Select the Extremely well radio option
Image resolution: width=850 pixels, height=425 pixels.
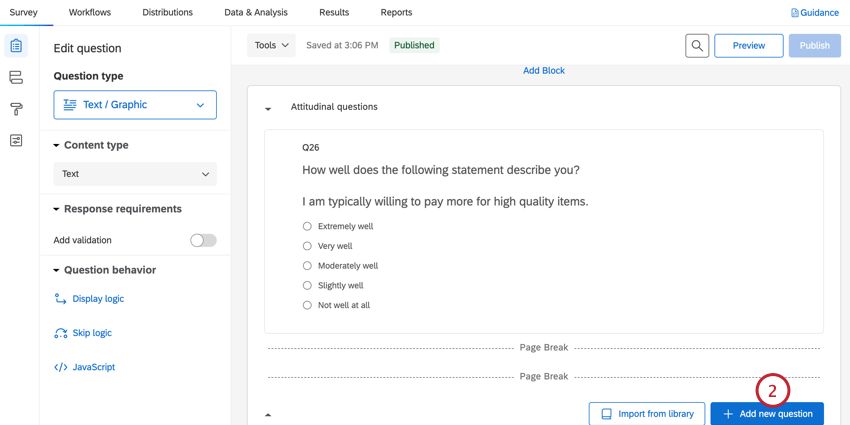point(307,226)
